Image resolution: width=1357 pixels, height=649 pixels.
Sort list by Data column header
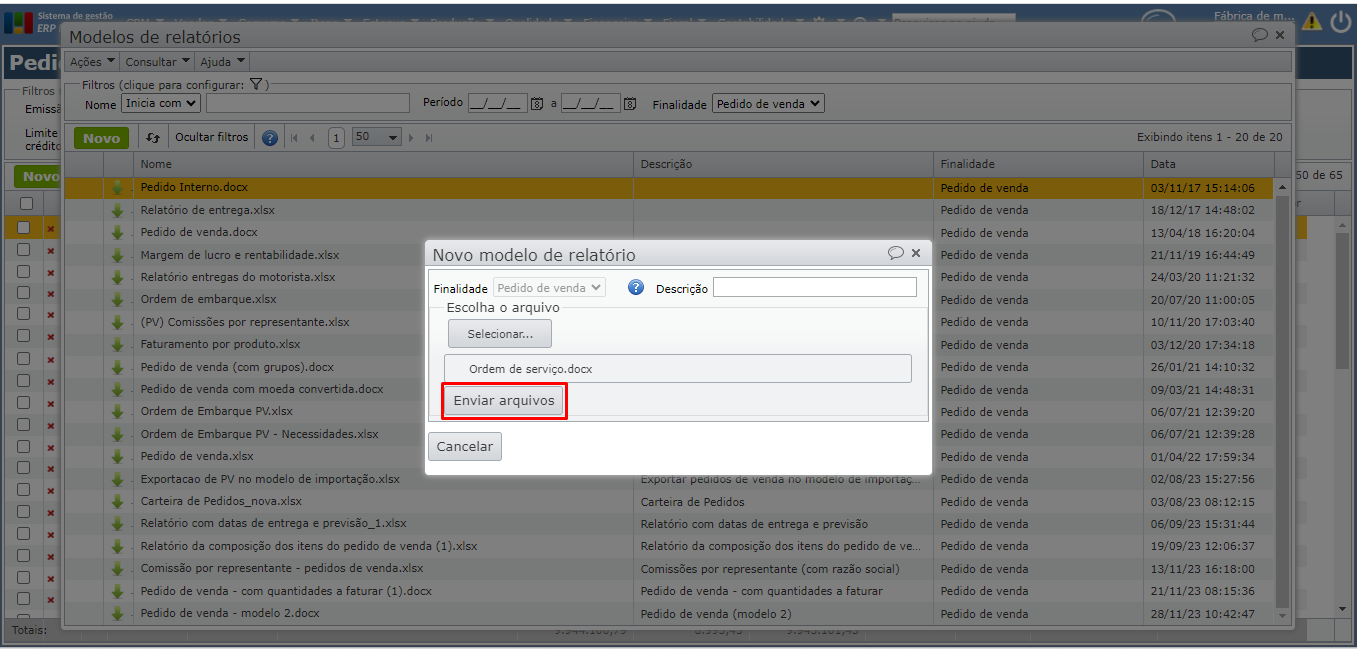(x=1209, y=164)
